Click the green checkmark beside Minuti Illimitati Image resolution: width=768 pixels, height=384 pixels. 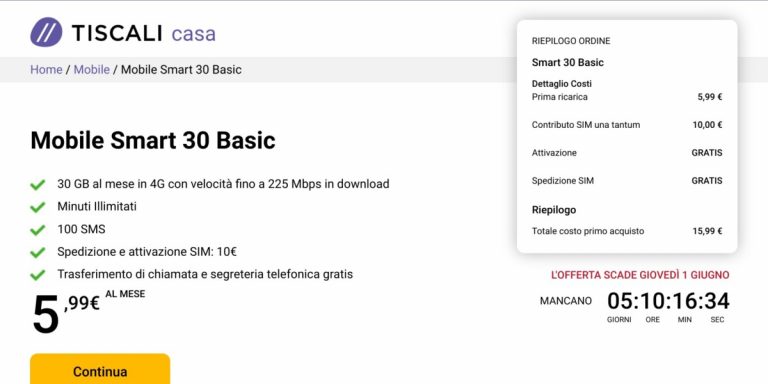38,207
